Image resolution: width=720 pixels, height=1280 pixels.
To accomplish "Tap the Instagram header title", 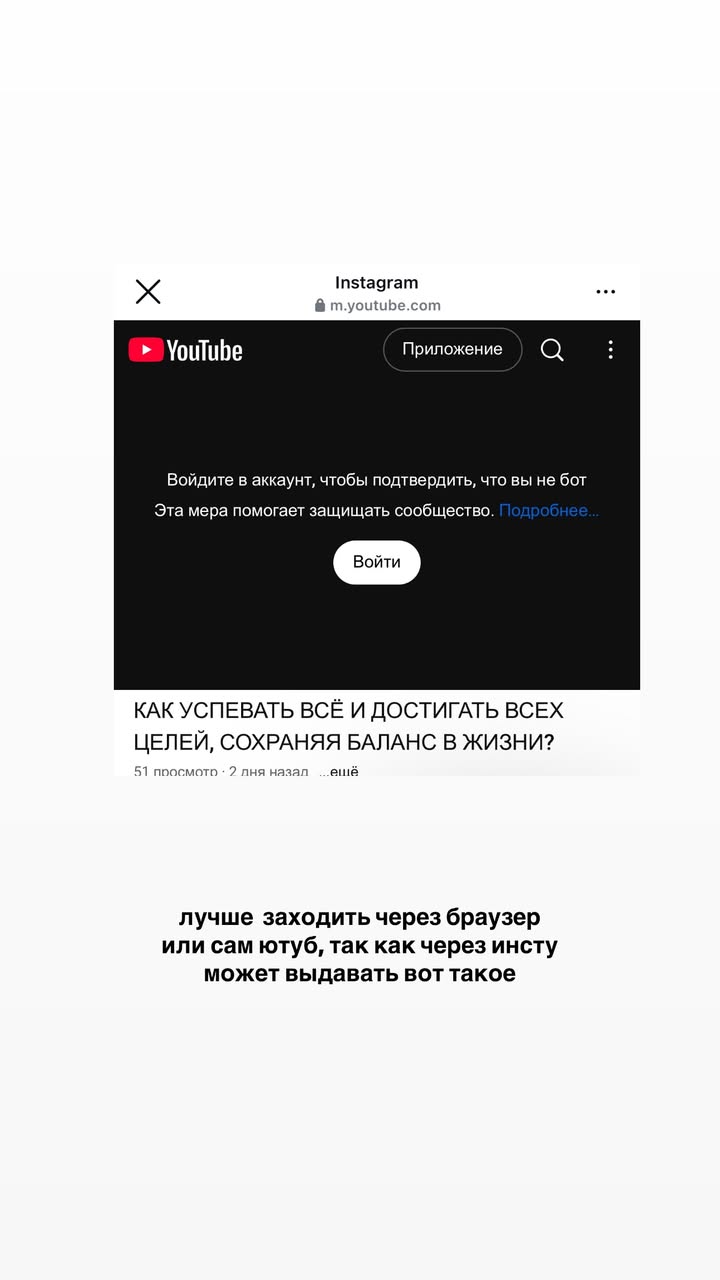I will (x=377, y=283).
